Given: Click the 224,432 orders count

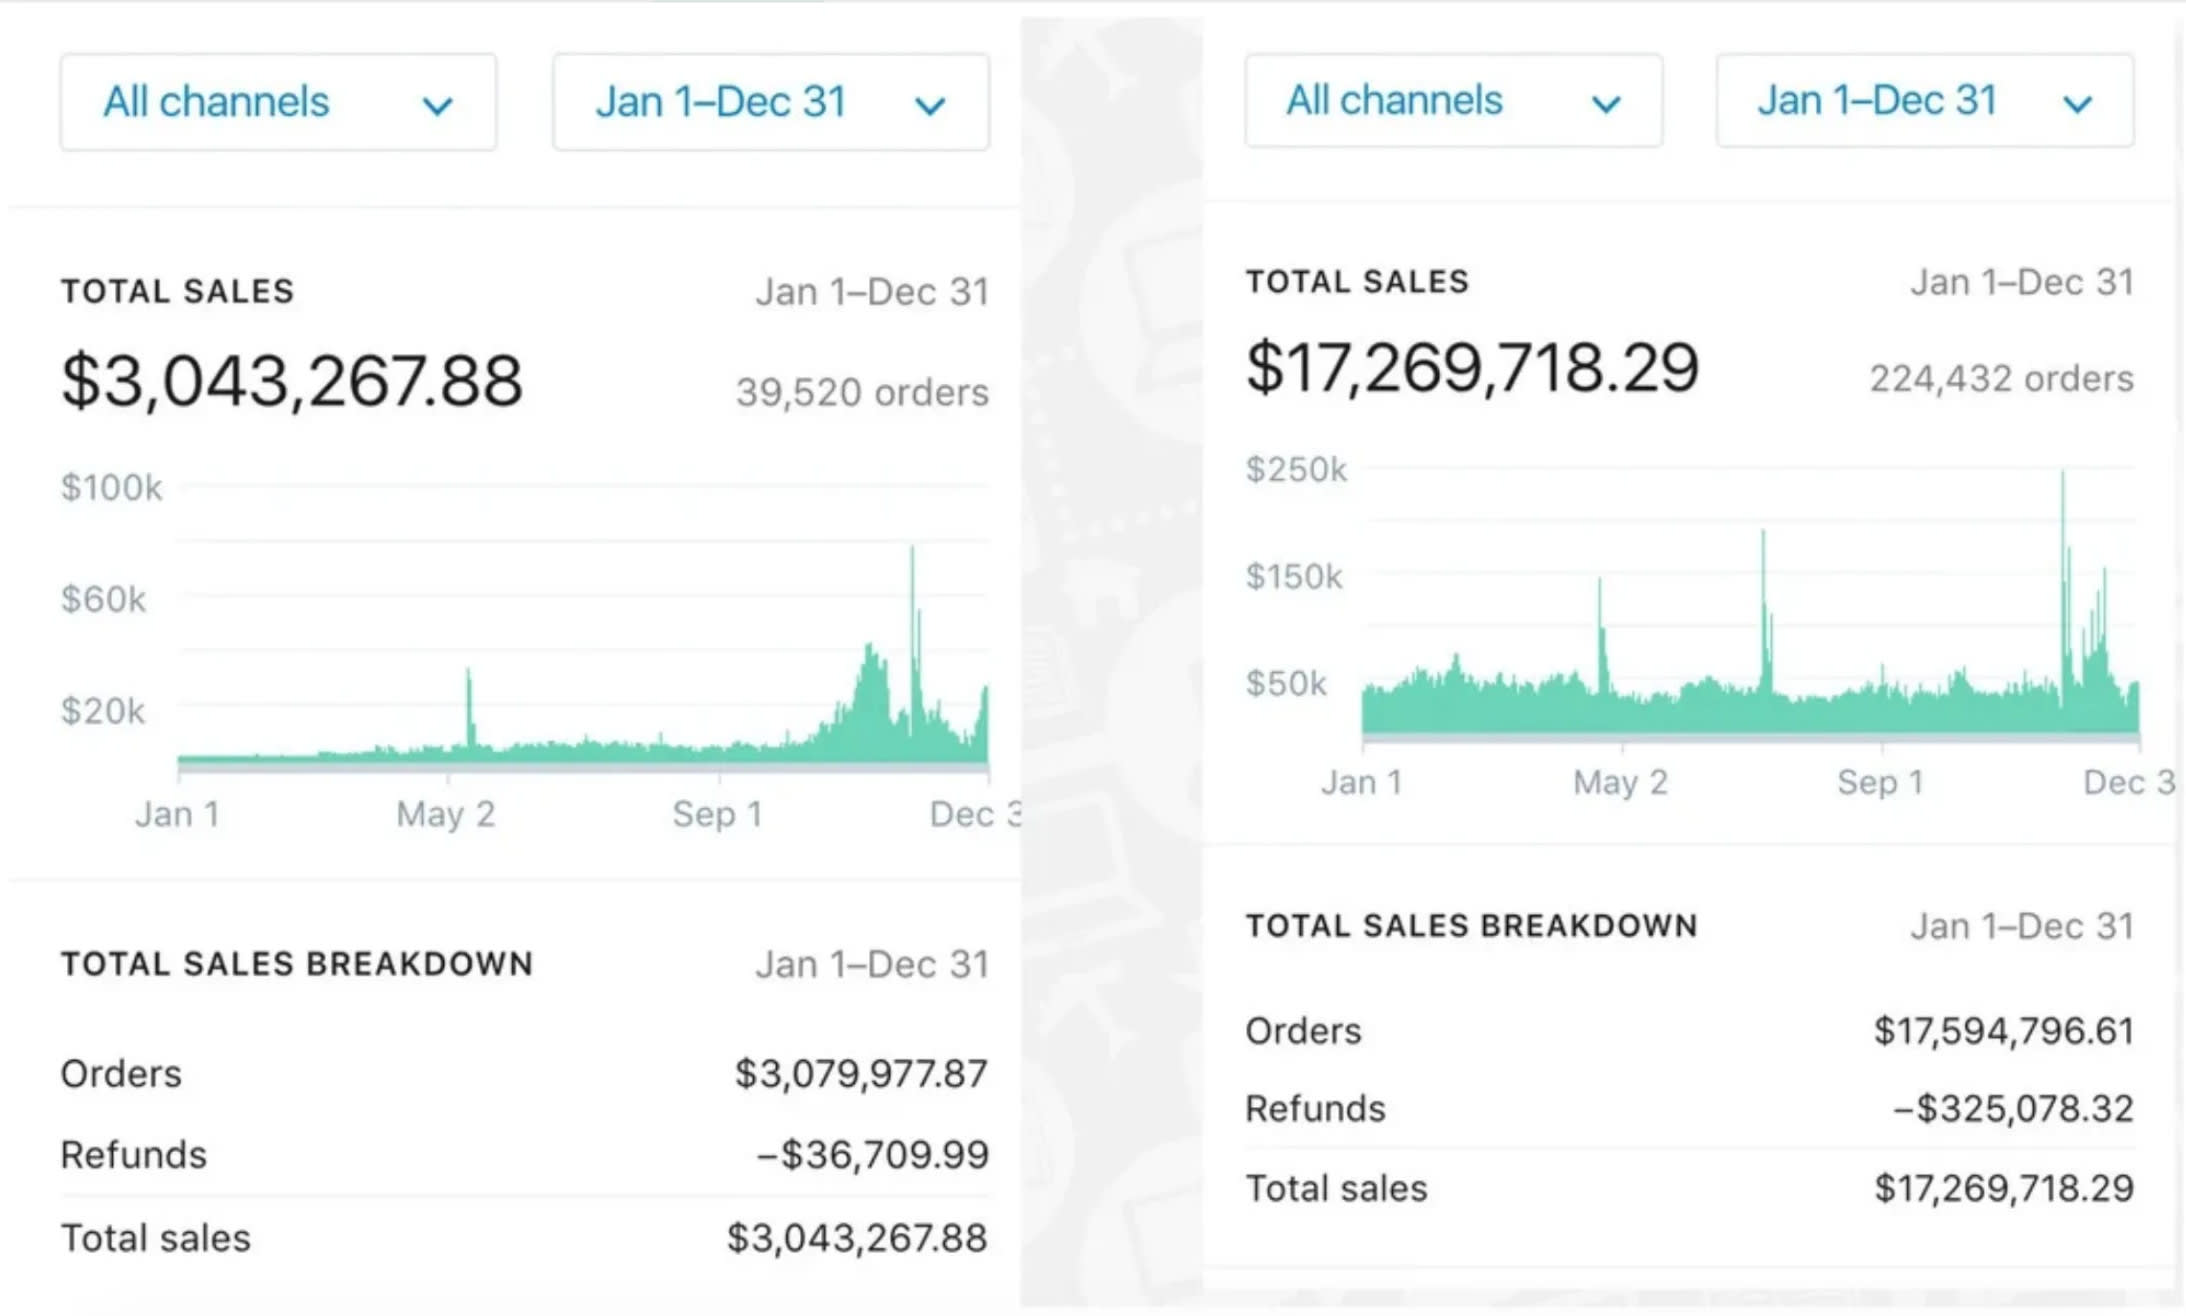Looking at the screenshot, I should 2001,379.
